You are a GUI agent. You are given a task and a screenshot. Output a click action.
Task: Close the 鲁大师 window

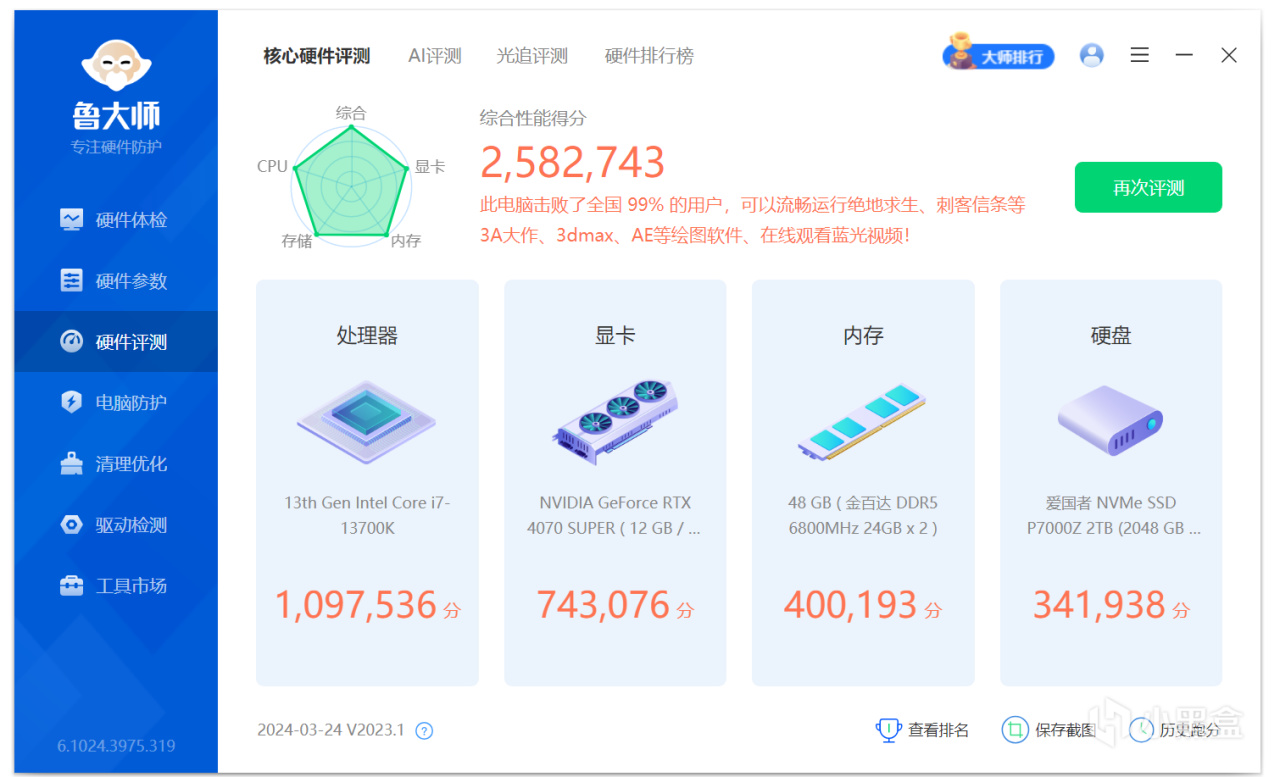1229,55
